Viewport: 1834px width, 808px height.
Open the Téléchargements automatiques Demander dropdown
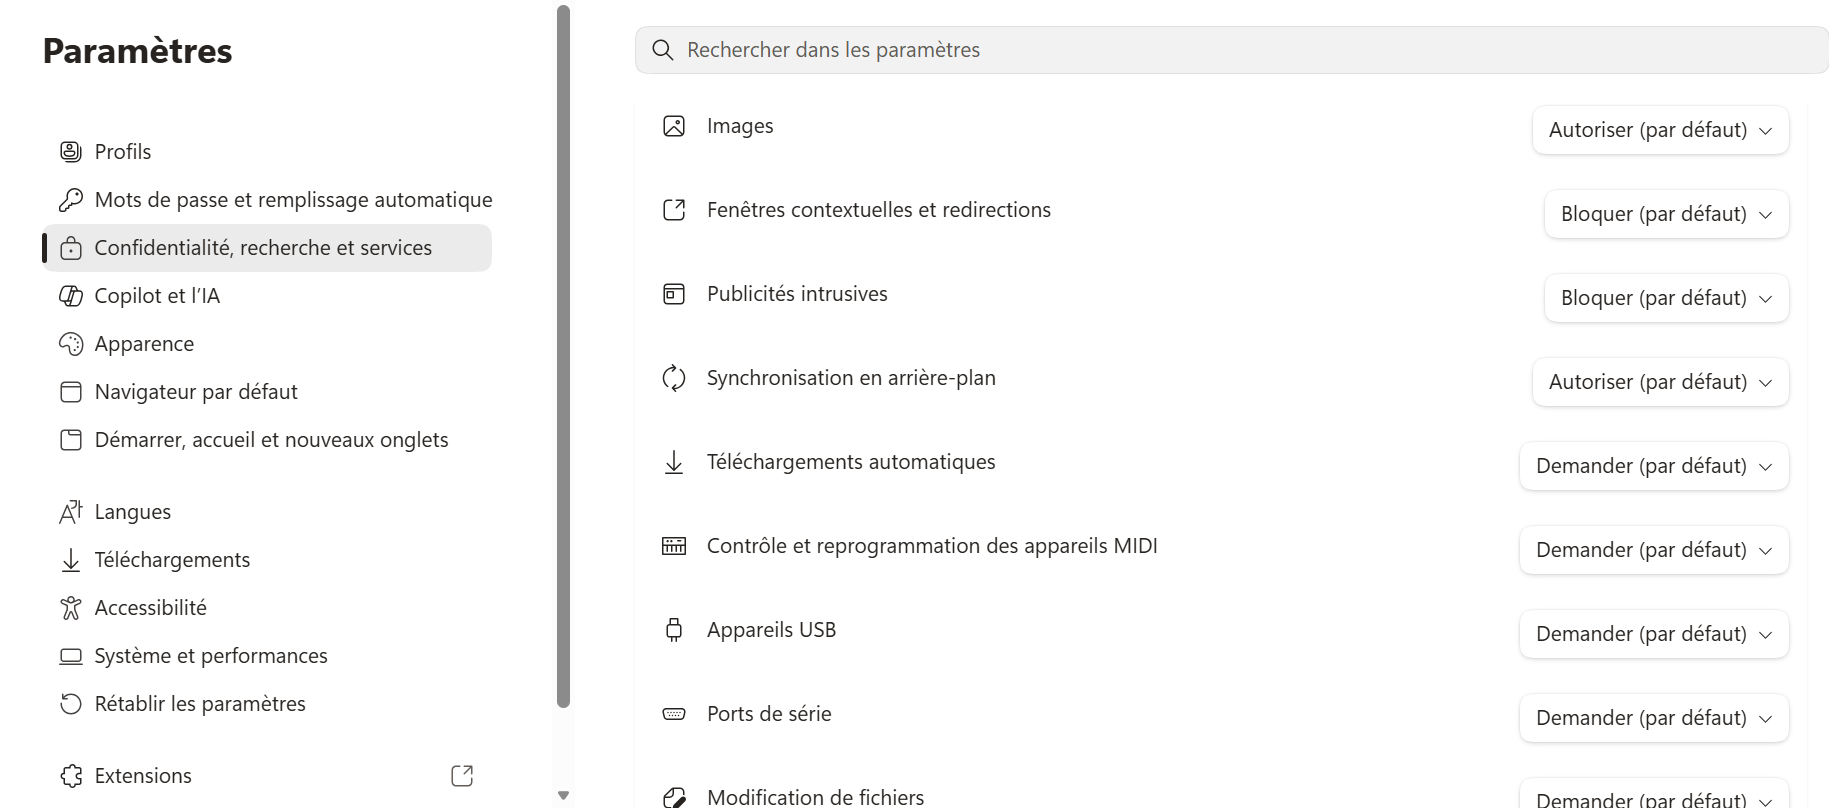tap(1654, 466)
